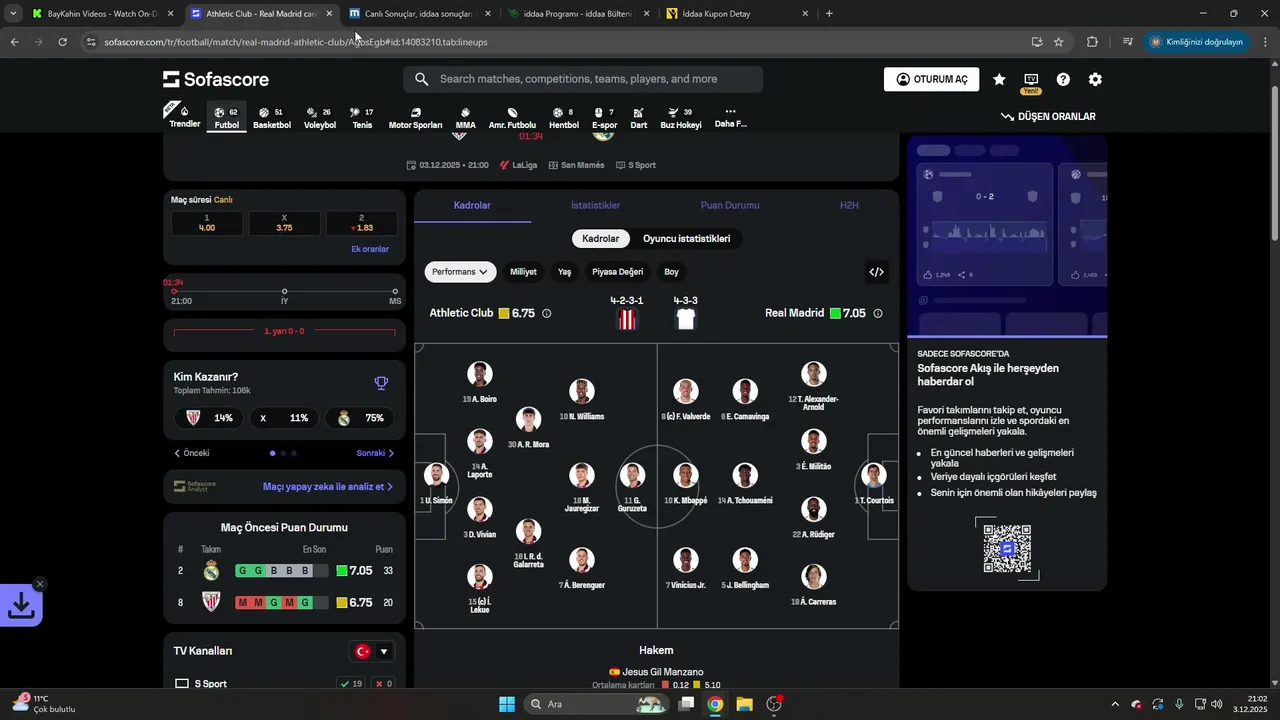The height and width of the screenshot is (720, 1280).
Task: Click info icon next to Athletic Club rating
Action: tap(546, 313)
